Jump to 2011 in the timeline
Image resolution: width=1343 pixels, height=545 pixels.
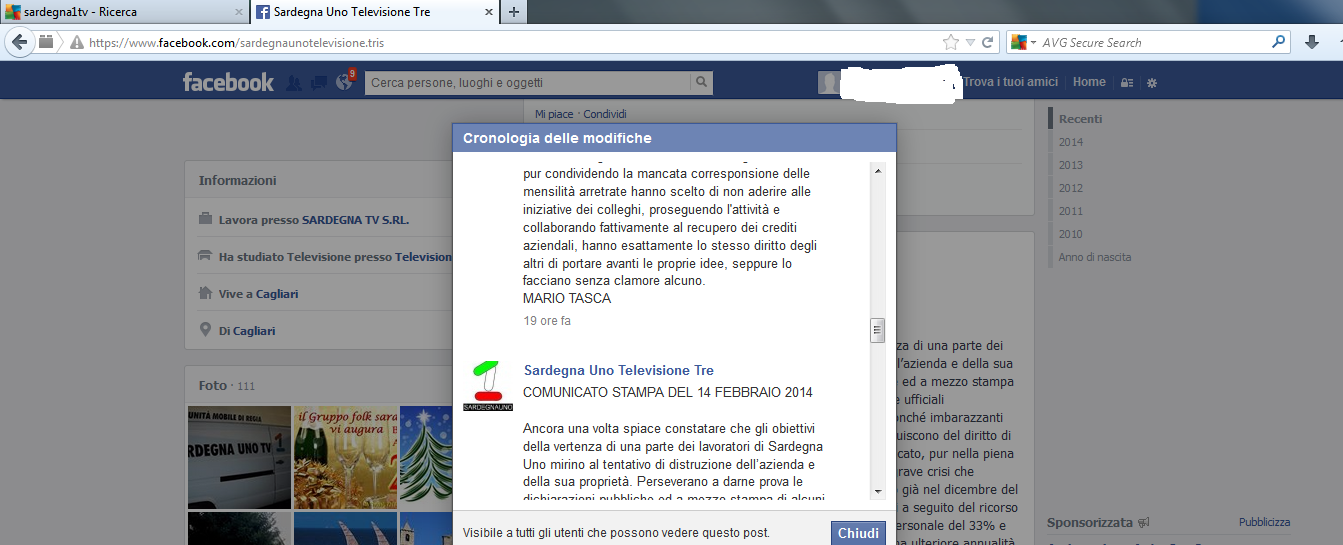click(x=1071, y=211)
